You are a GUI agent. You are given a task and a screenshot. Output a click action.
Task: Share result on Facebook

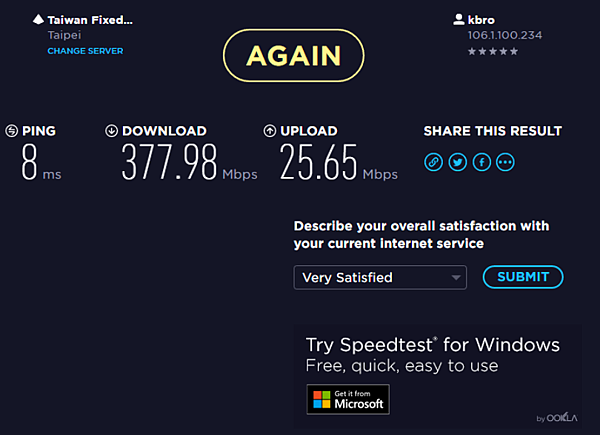pos(481,161)
